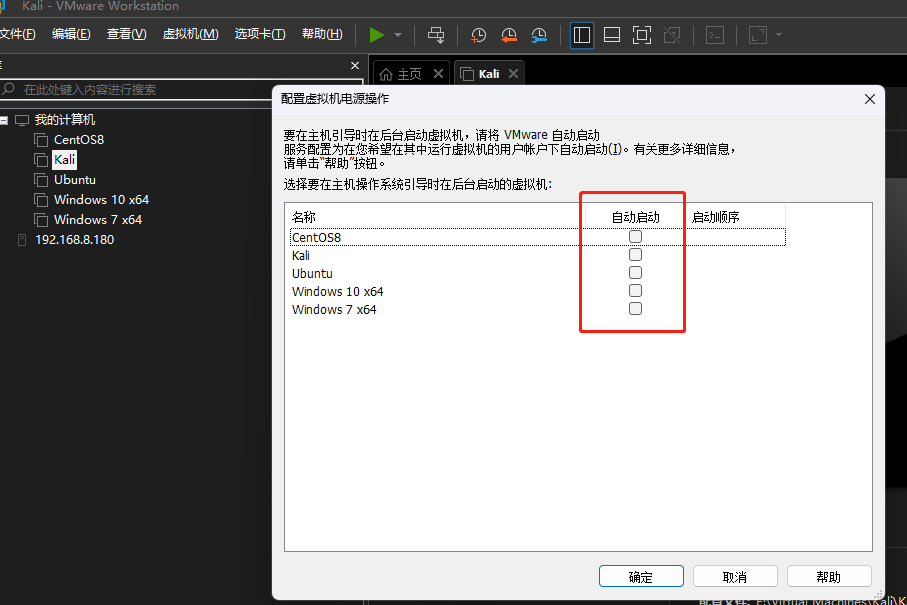Open the power options dropdown arrow
The height and width of the screenshot is (605, 907).
point(398,35)
